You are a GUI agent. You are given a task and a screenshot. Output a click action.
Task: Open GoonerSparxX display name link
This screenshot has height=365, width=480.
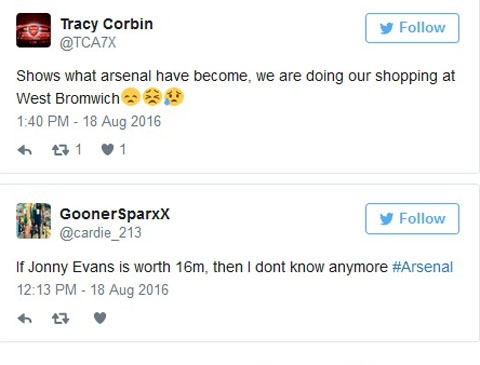115,214
